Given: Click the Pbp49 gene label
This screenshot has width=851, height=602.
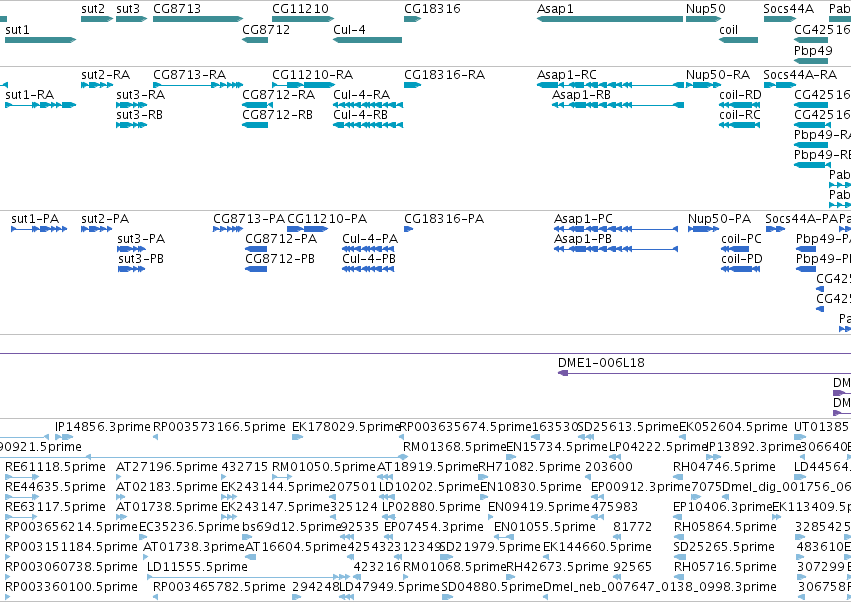Looking at the screenshot, I should [813, 50].
